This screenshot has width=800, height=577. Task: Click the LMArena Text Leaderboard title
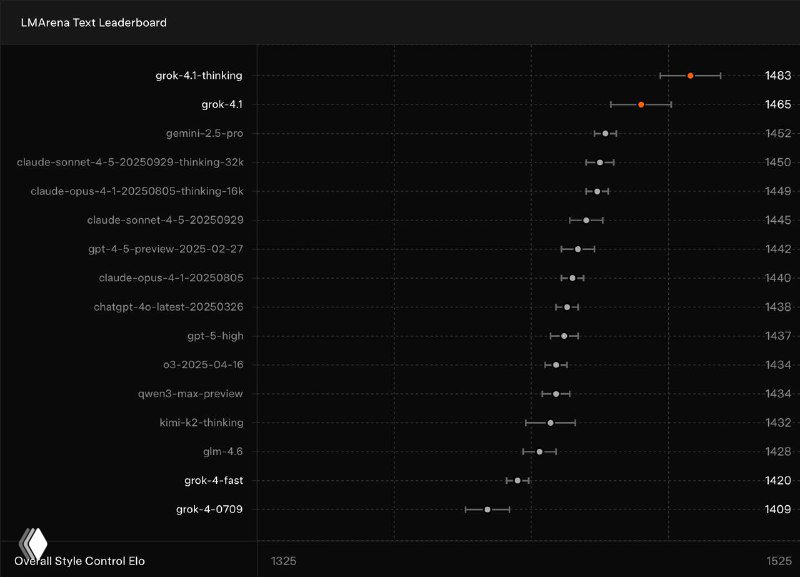point(94,22)
